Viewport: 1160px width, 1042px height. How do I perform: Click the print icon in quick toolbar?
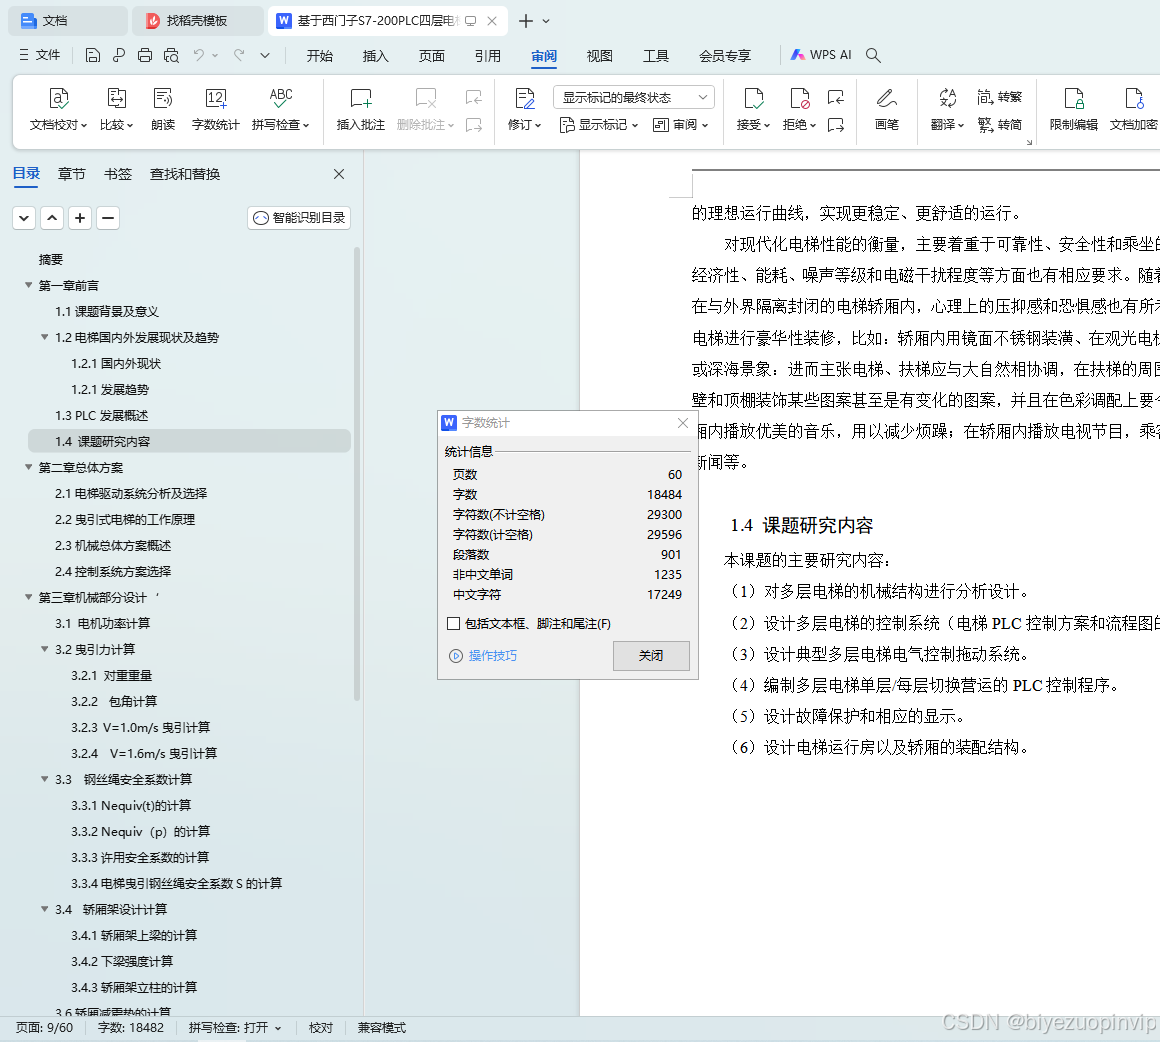click(x=145, y=55)
